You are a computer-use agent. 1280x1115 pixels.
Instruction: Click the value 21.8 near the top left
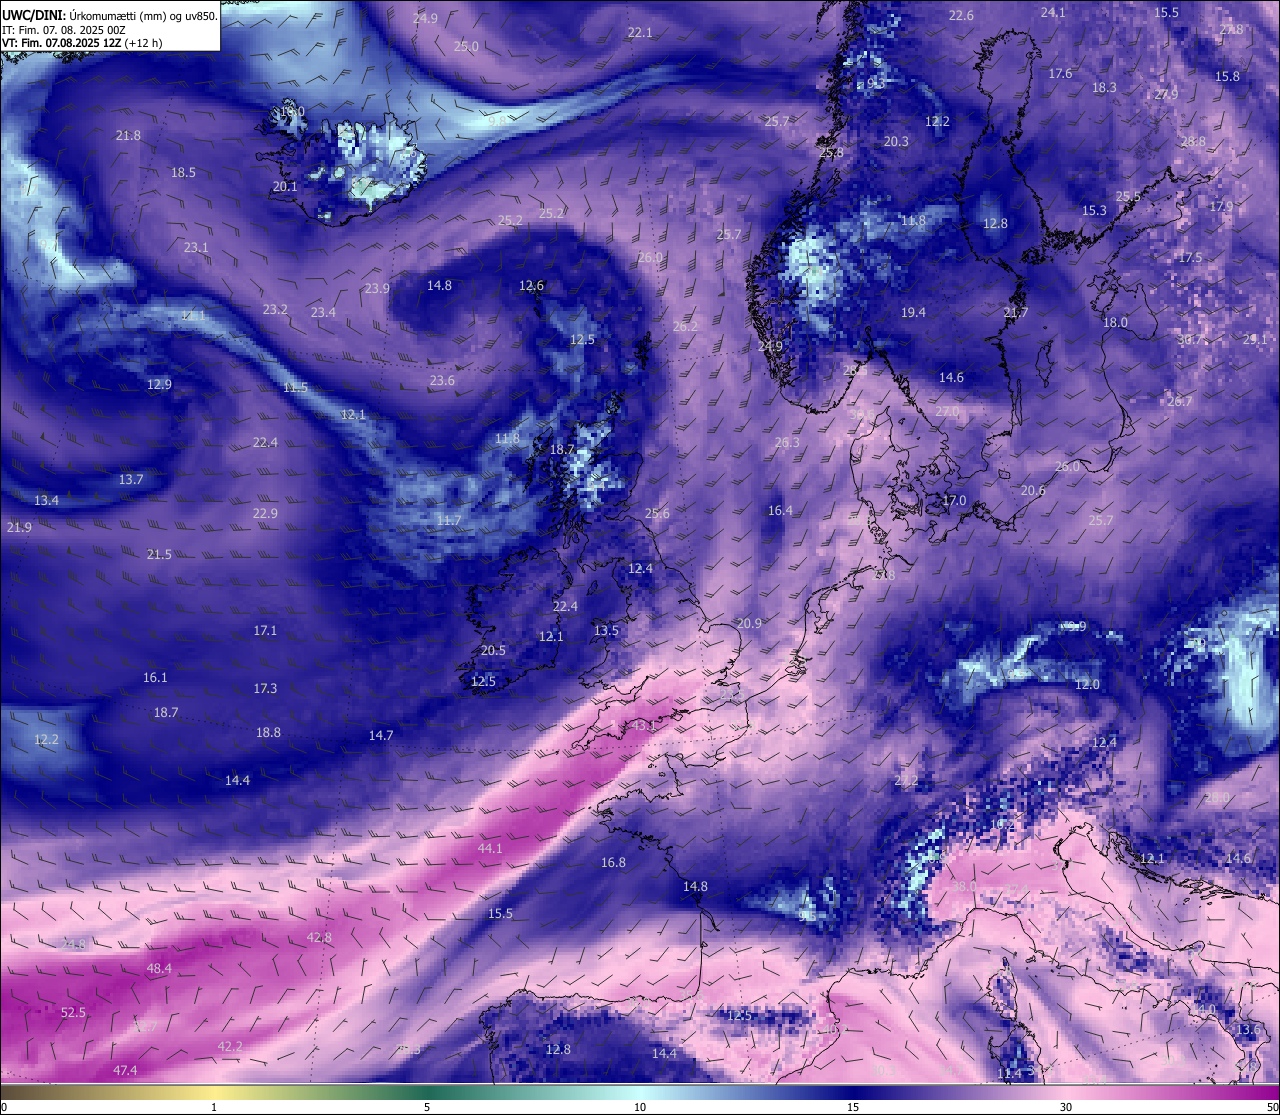point(128,136)
